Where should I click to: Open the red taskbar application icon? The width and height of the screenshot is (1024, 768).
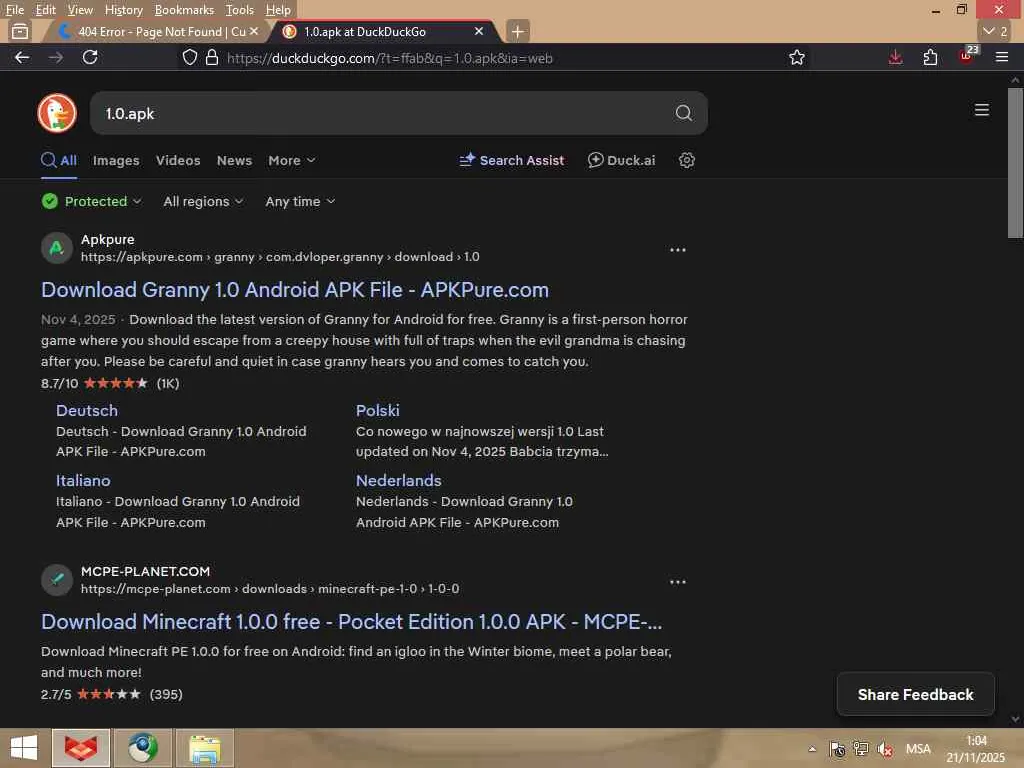coord(81,748)
